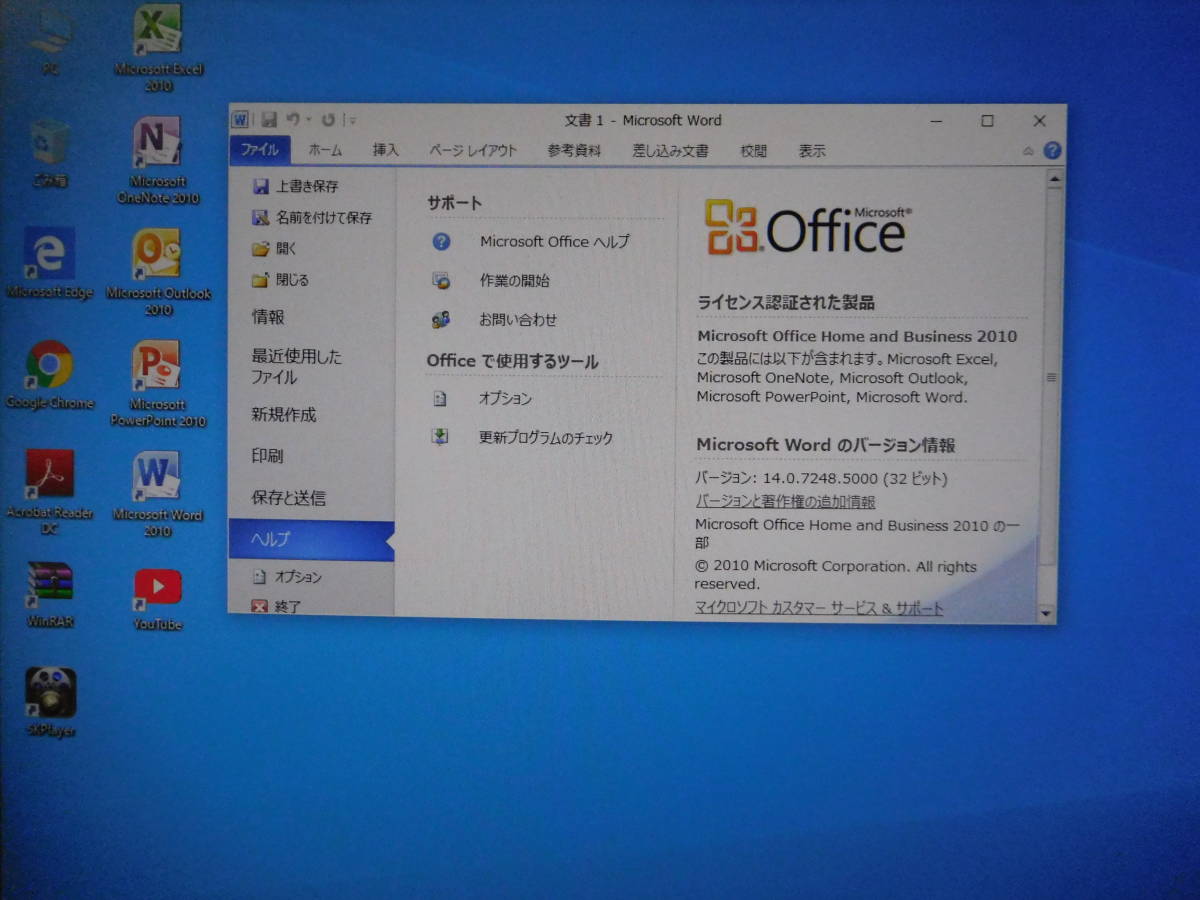Click the vertical scrollbar thumb in Help pane

tap(1050, 377)
